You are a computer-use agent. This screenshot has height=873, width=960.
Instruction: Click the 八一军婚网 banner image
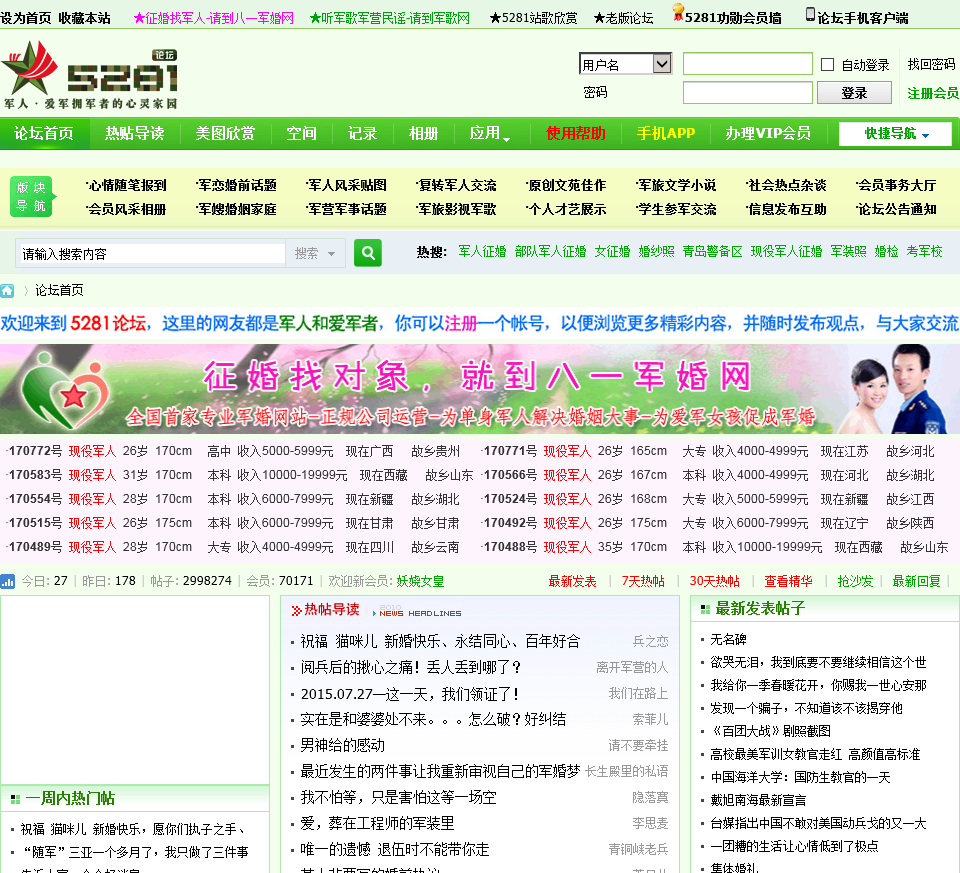click(x=480, y=389)
